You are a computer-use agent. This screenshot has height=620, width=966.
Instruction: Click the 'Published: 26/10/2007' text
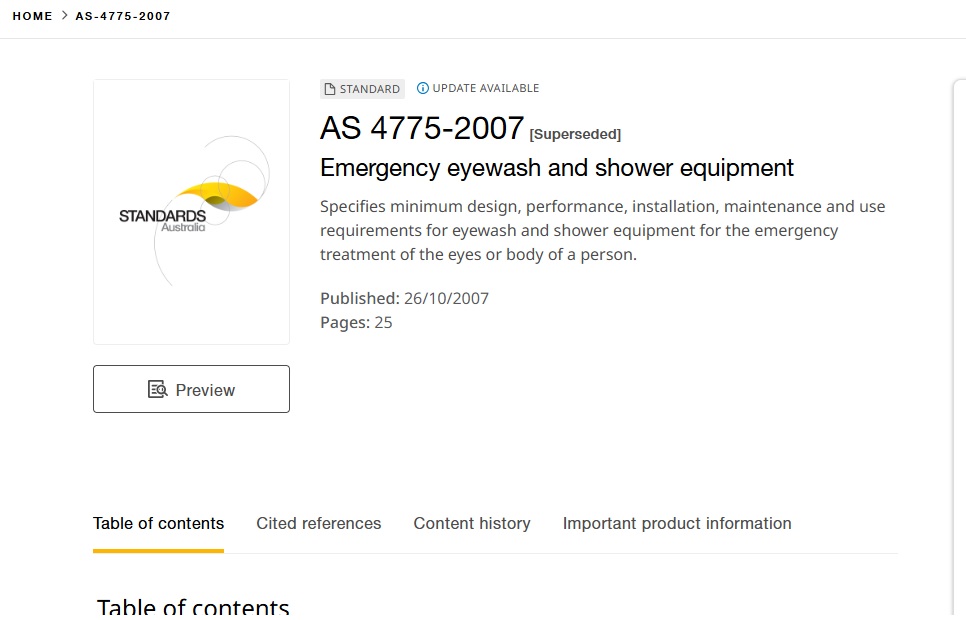click(x=404, y=298)
